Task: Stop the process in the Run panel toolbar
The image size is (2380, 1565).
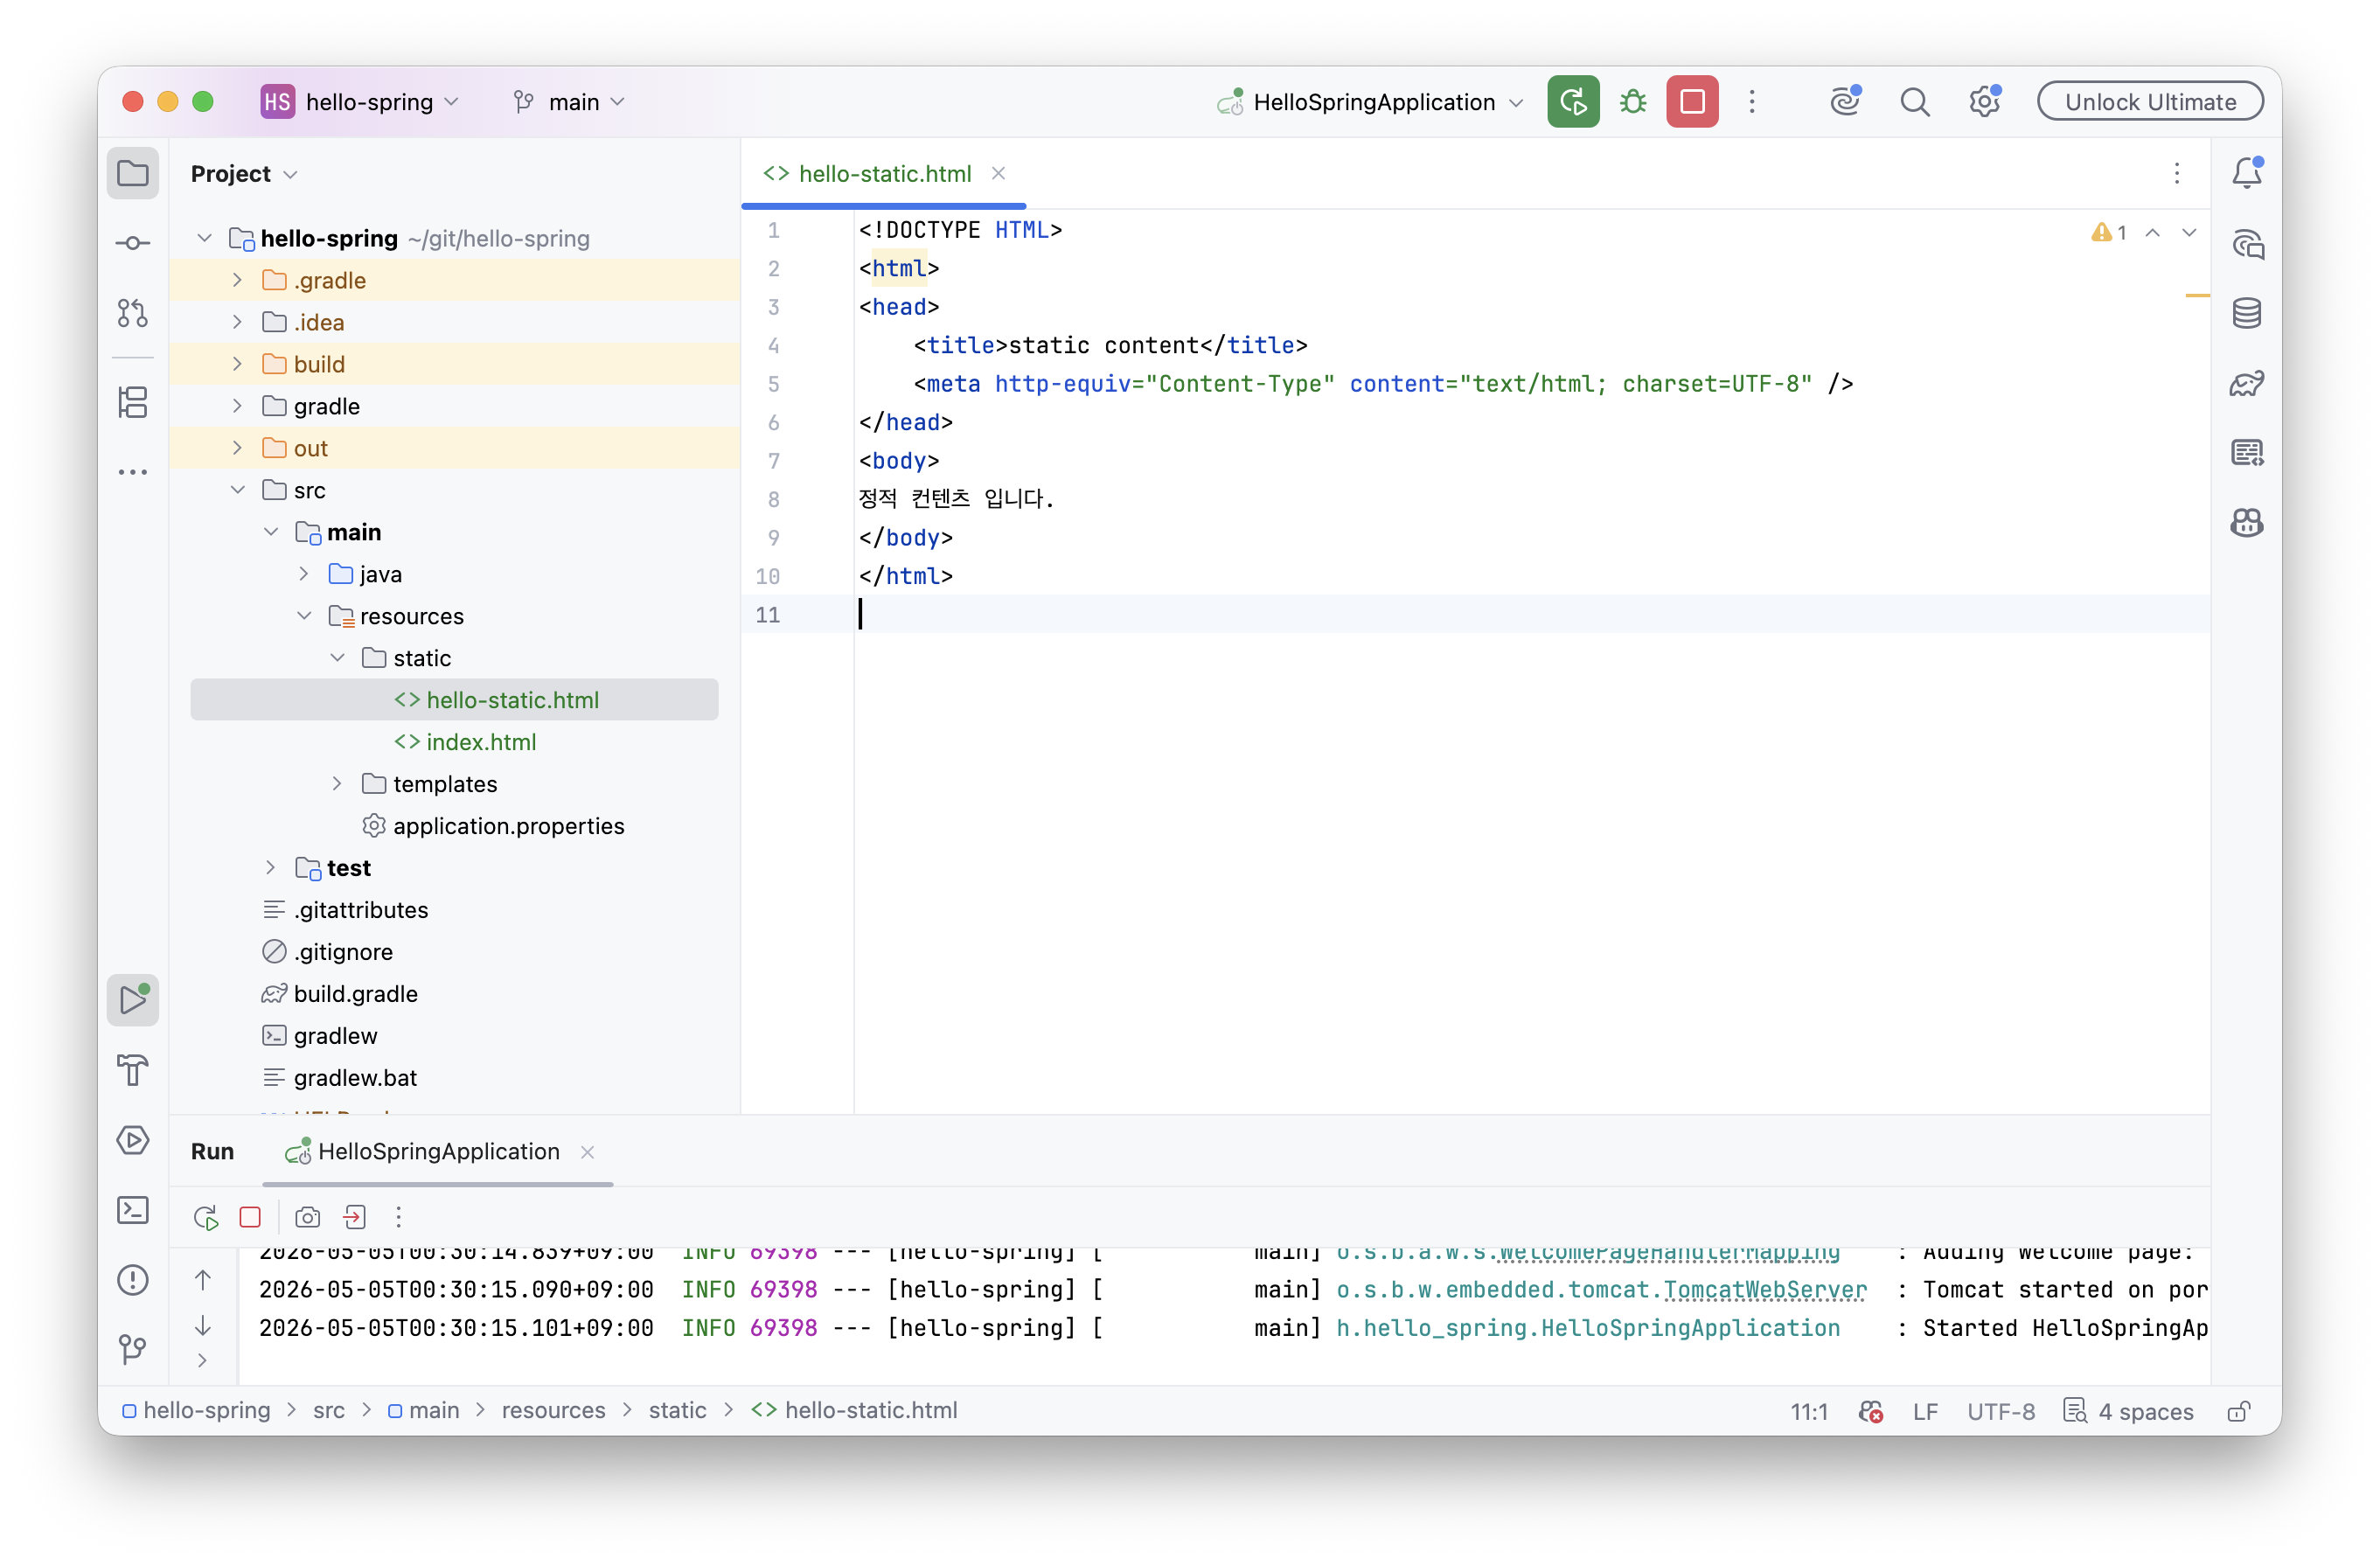Action: coord(250,1217)
